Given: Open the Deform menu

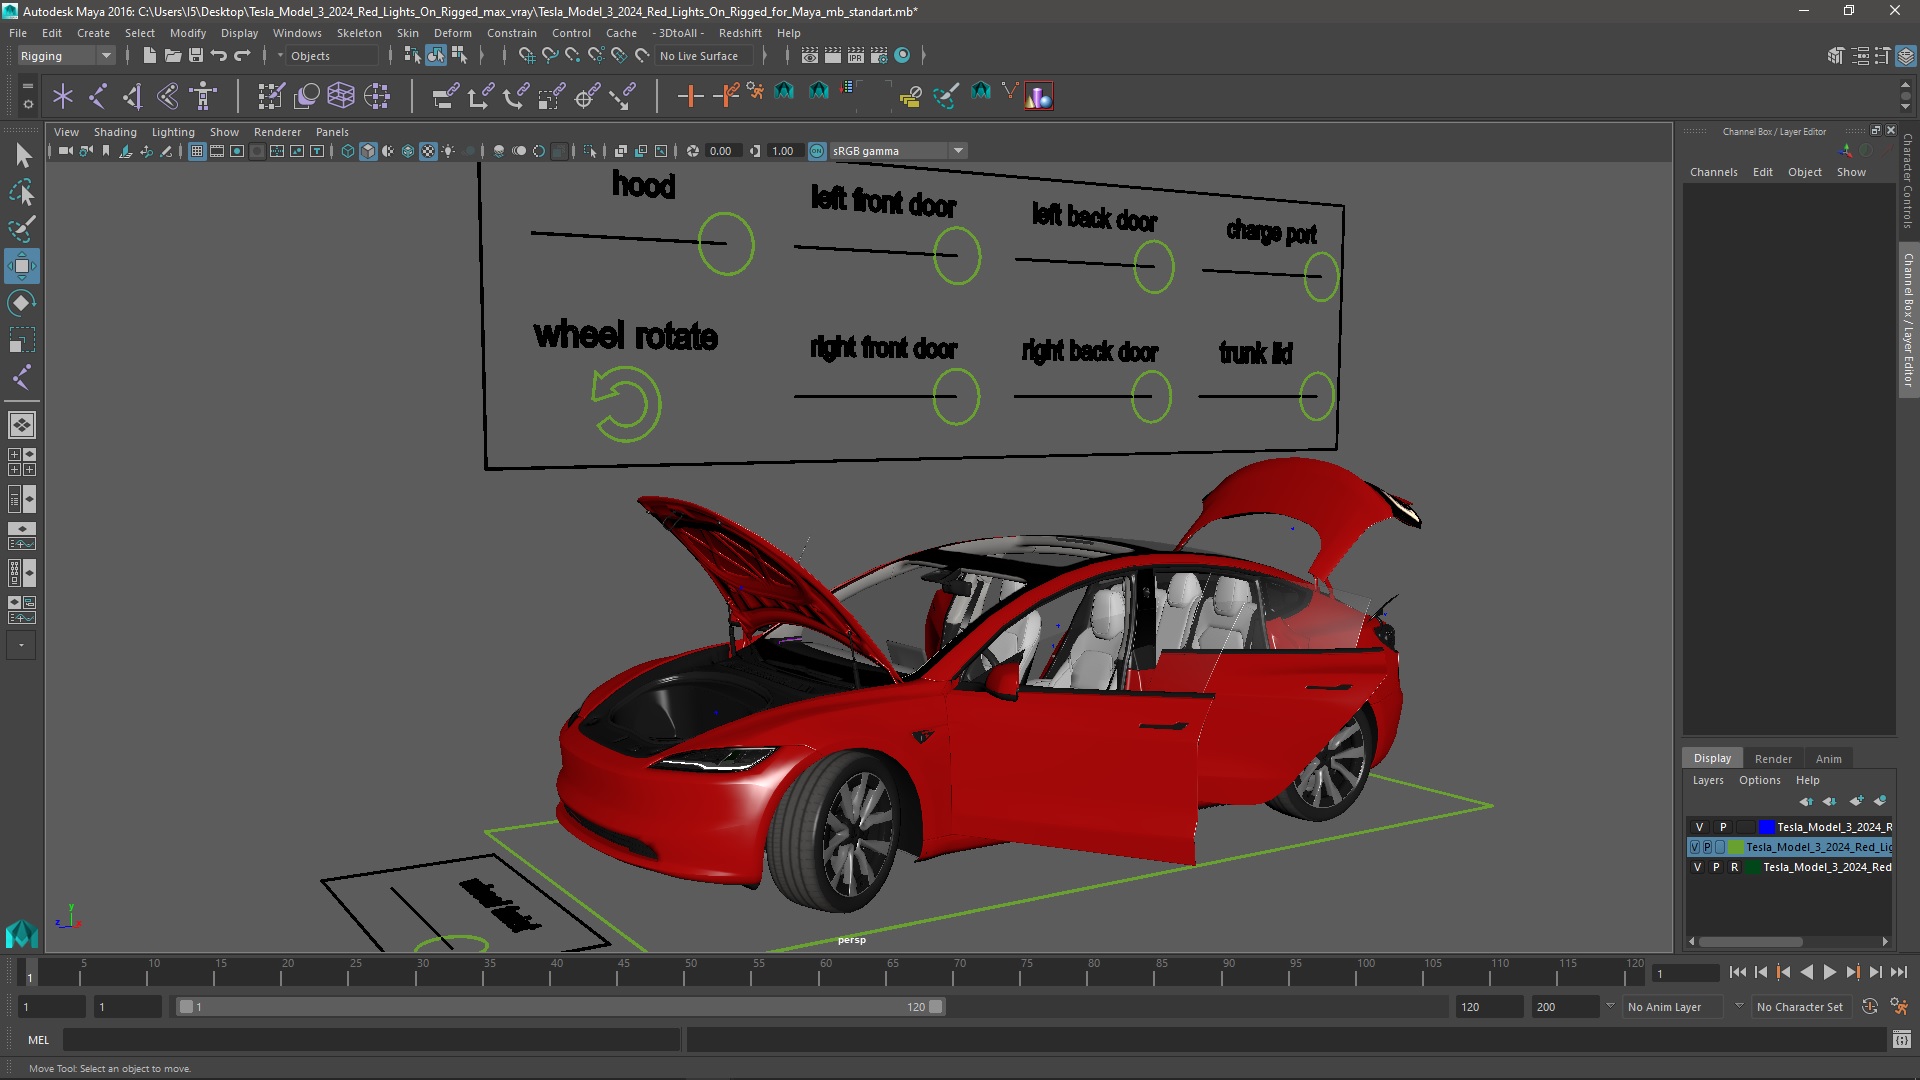Looking at the screenshot, I should (452, 33).
